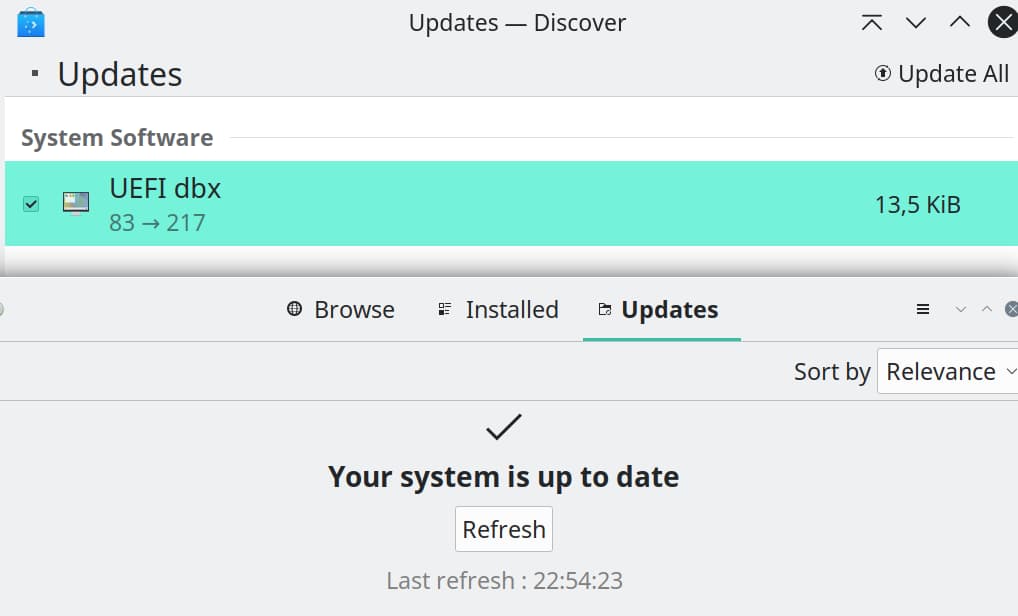Image resolution: width=1018 pixels, height=616 pixels.
Task: Click the UEFI dbx computer monitor icon
Action: coord(76,203)
